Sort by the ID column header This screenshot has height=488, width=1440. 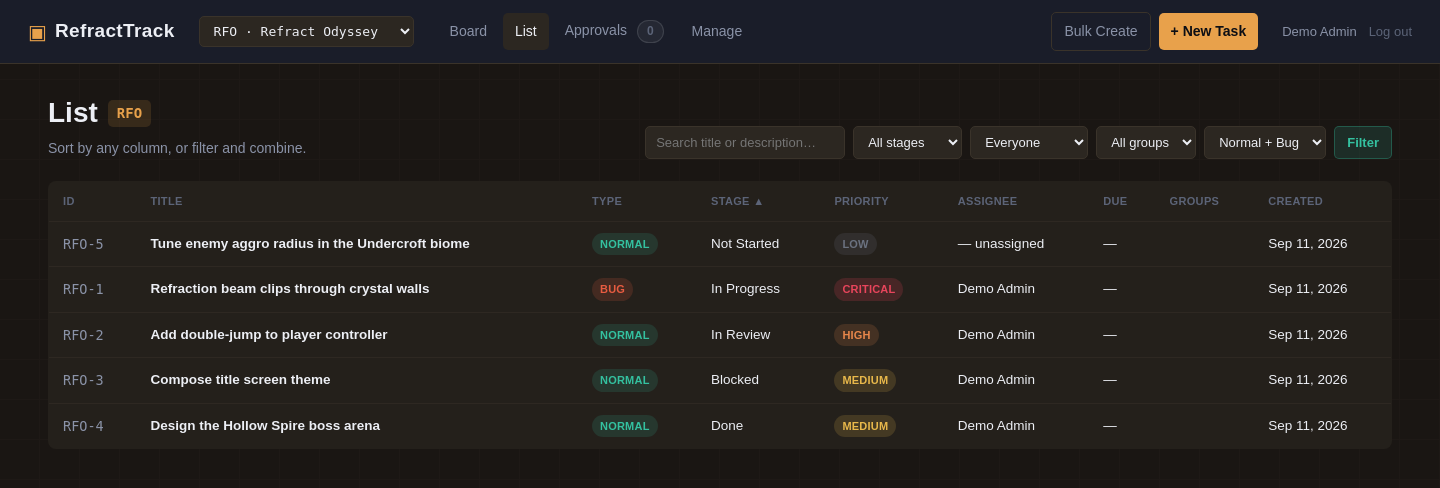[x=69, y=201]
